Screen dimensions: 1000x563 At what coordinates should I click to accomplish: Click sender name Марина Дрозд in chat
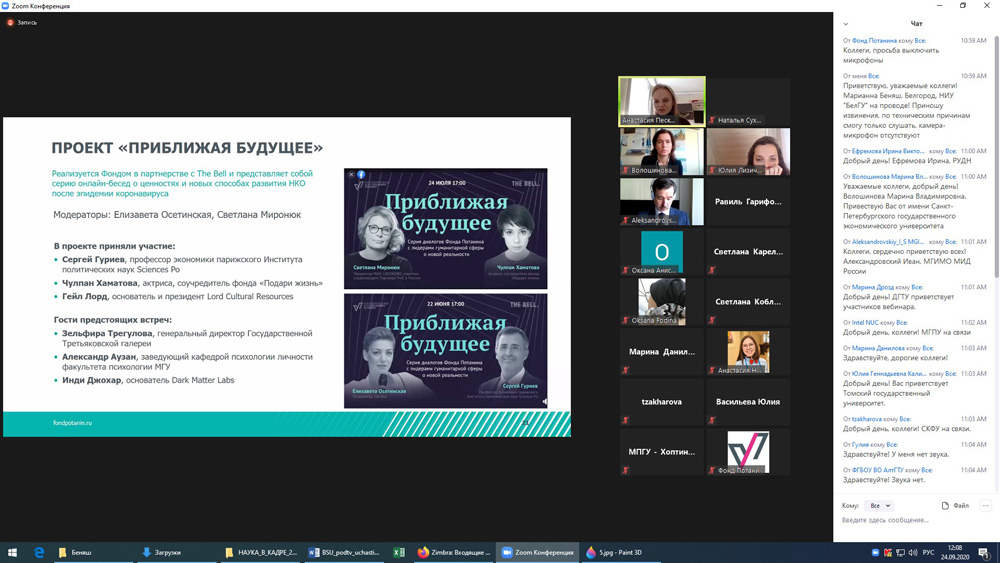coord(873,287)
